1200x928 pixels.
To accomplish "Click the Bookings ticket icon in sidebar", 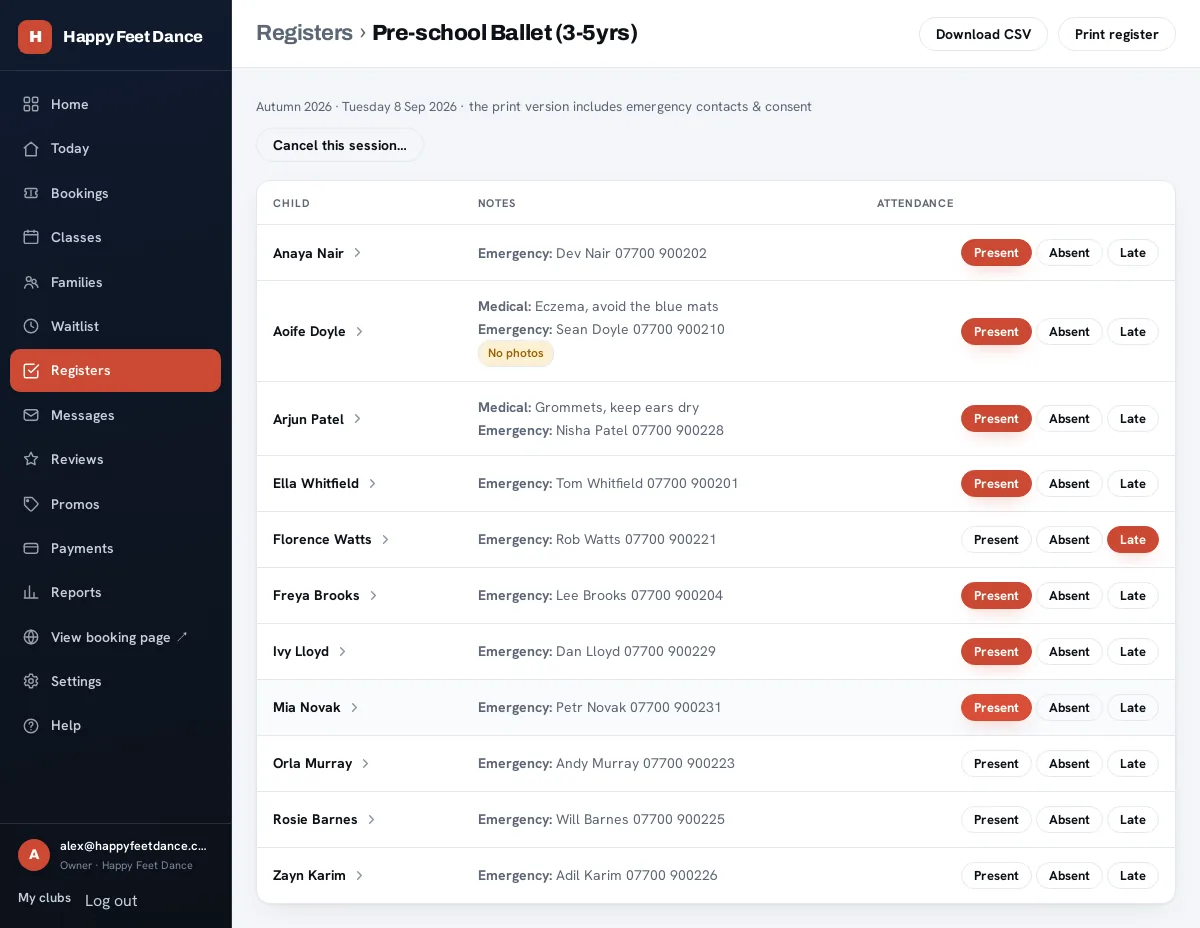I will (31, 193).
